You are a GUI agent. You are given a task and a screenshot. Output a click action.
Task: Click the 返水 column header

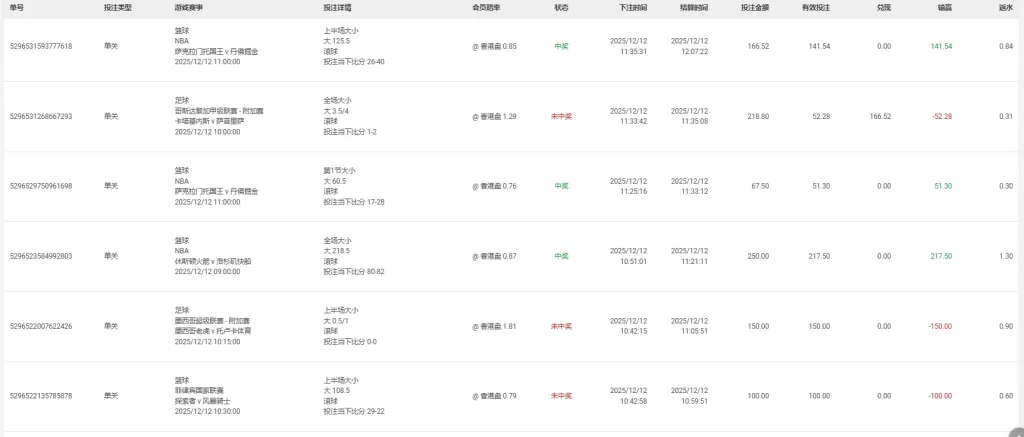click(1006, 7)
